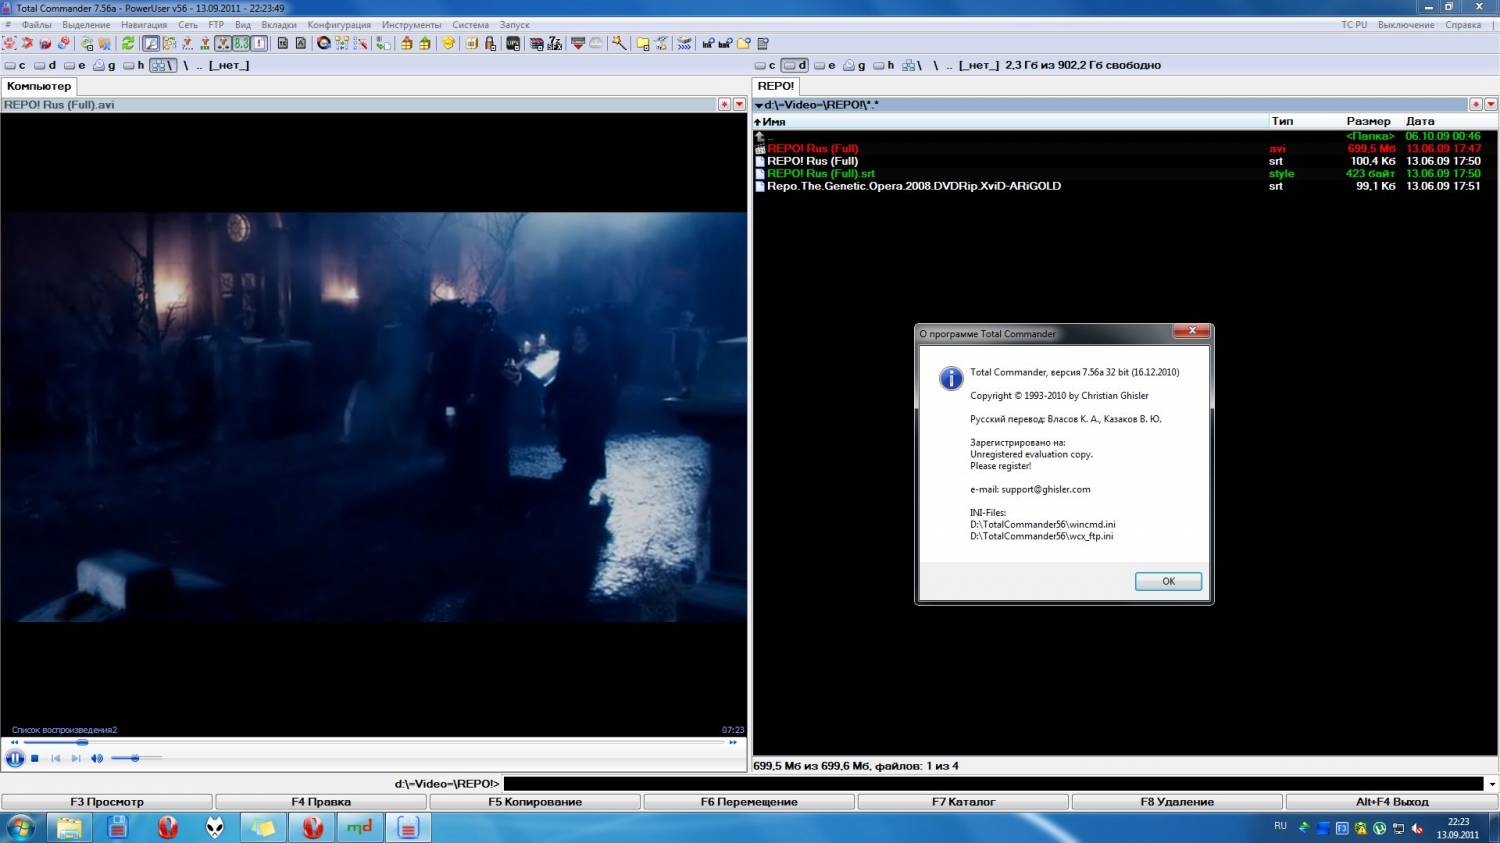
Task: Click the round colorful burner toolbar icon
Action: [323, 43]
